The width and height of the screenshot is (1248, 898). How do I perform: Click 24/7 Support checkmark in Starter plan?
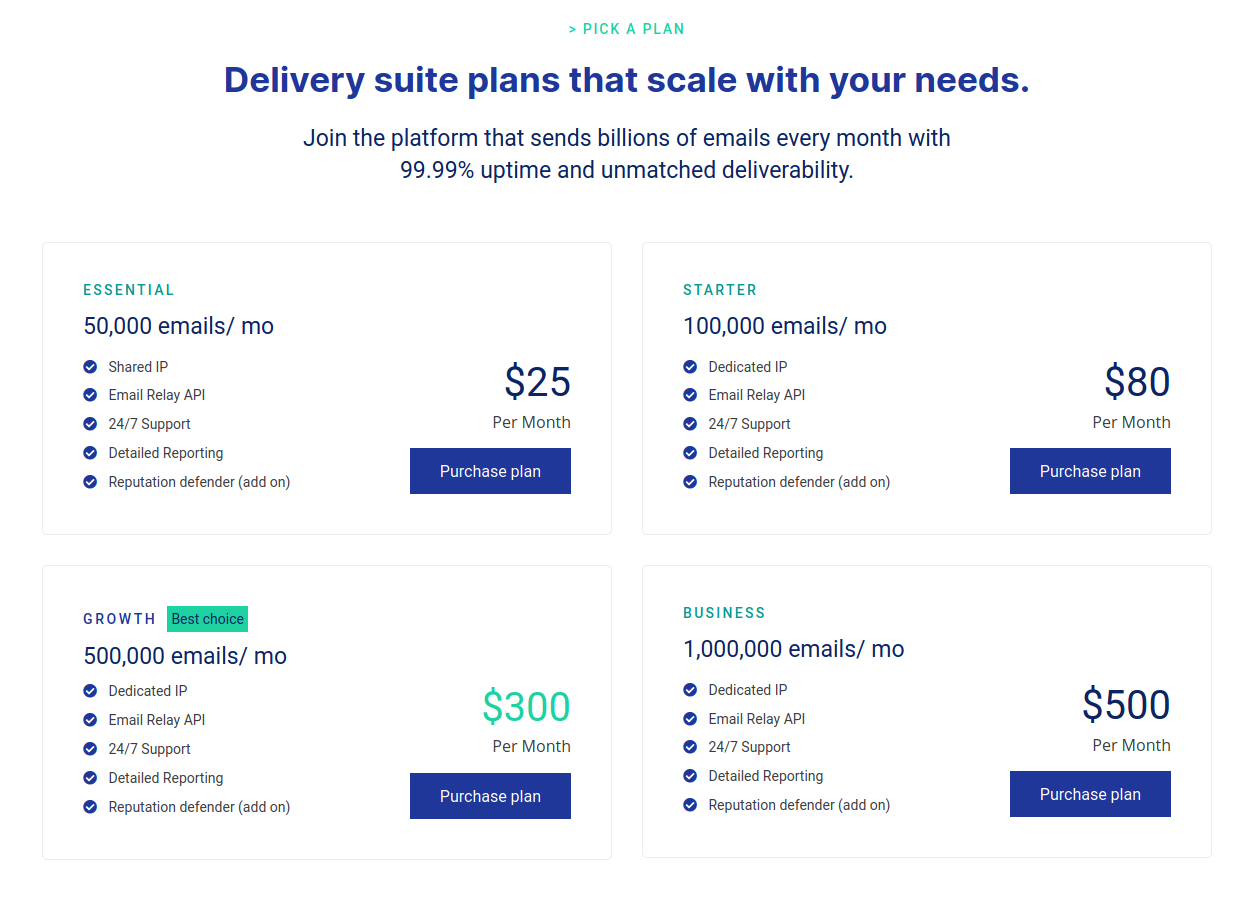[690, 424]
